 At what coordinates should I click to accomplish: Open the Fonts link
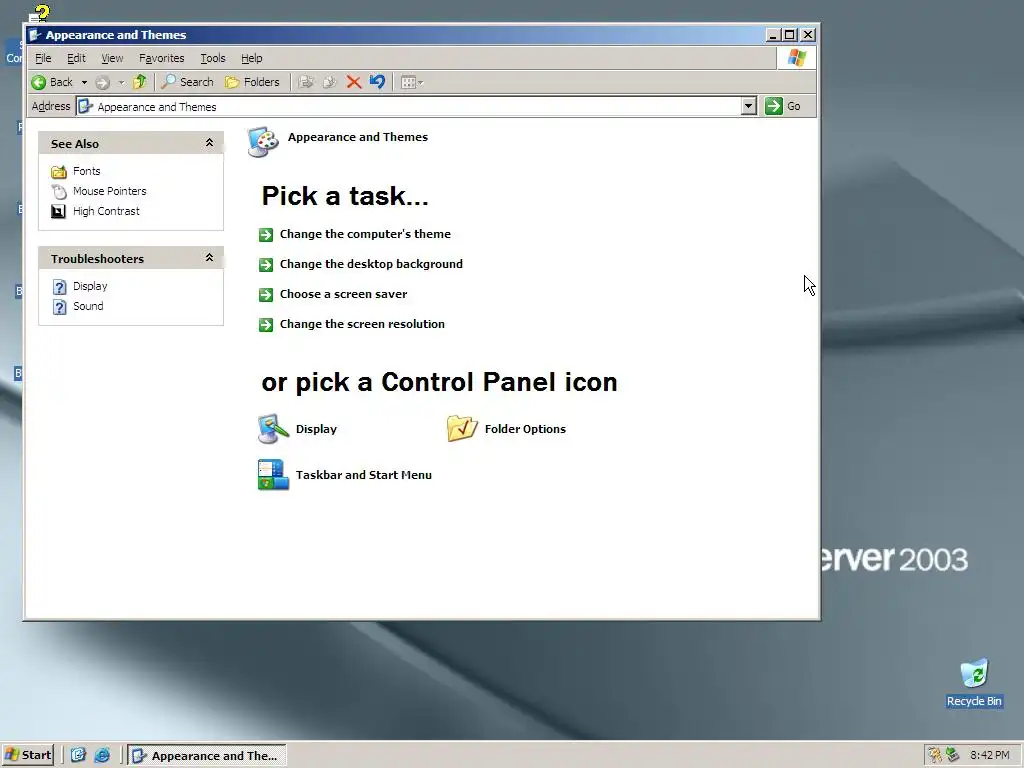(87, 171)
